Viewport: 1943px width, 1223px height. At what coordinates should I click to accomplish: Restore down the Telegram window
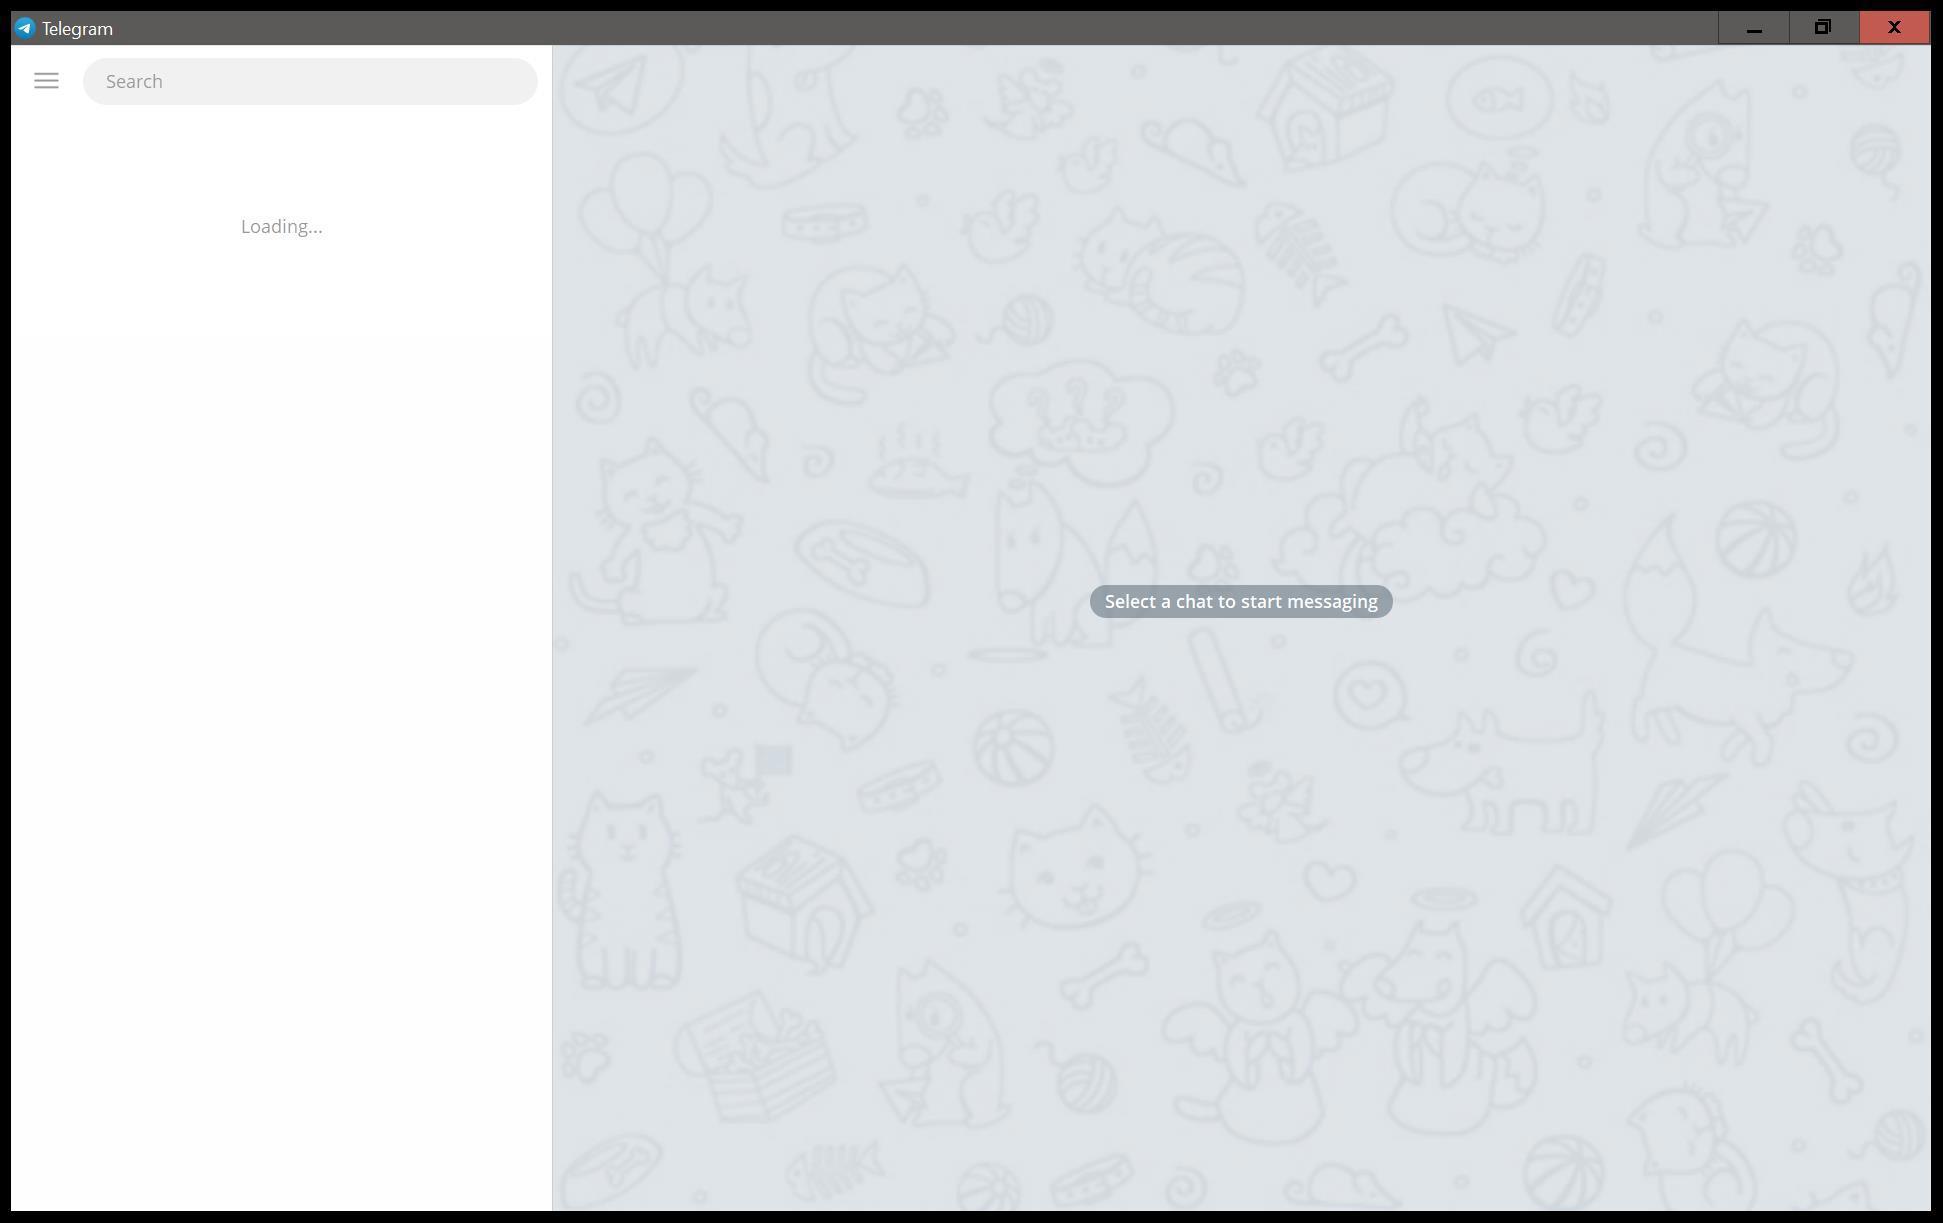point(1822,28)
